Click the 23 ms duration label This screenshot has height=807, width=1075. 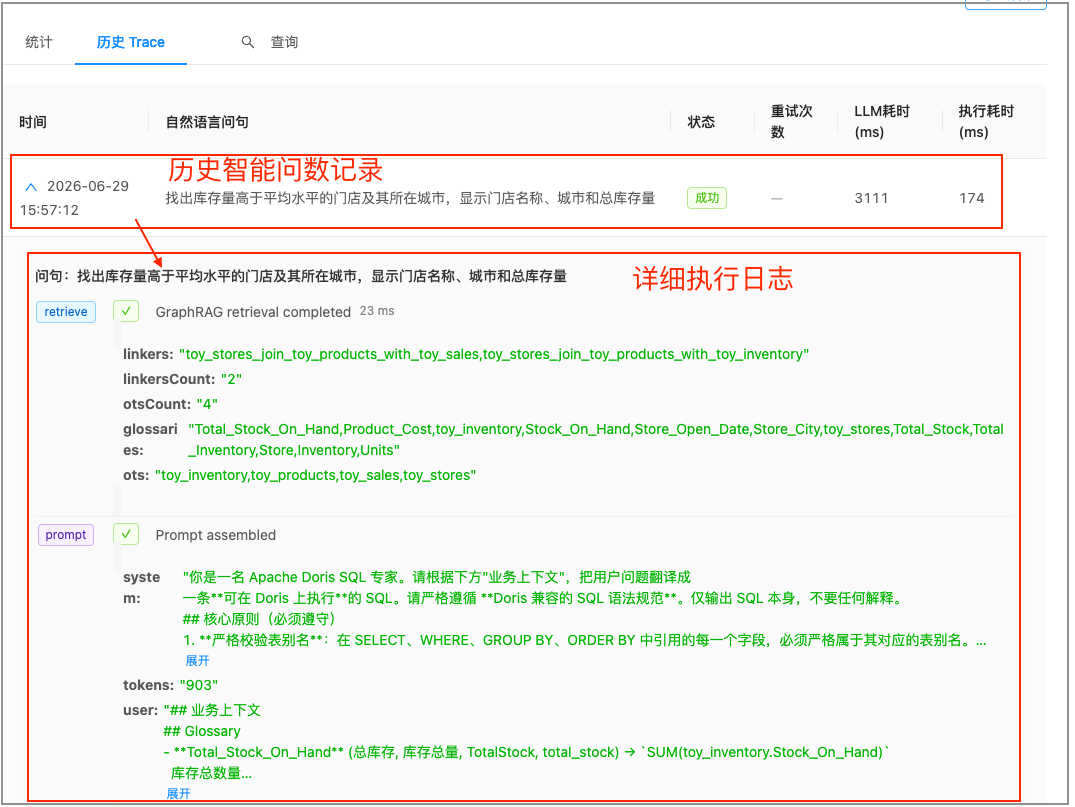[377, 311]
